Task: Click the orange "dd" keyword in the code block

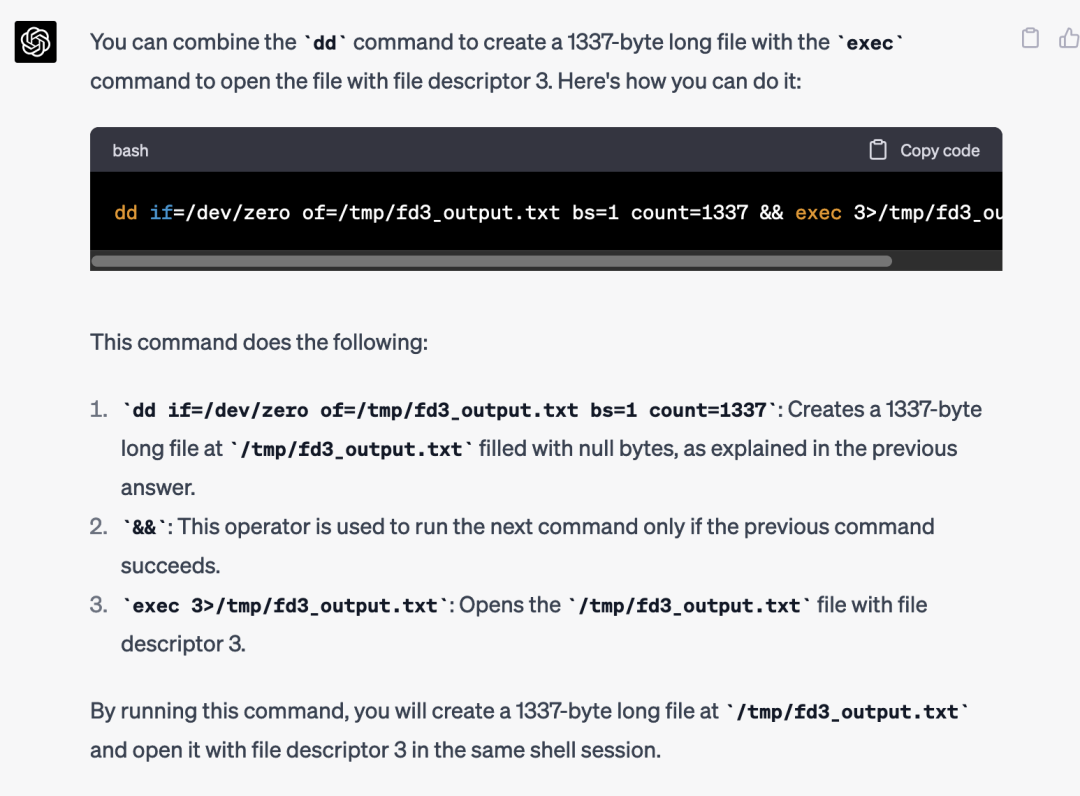Action: (126, 213)
